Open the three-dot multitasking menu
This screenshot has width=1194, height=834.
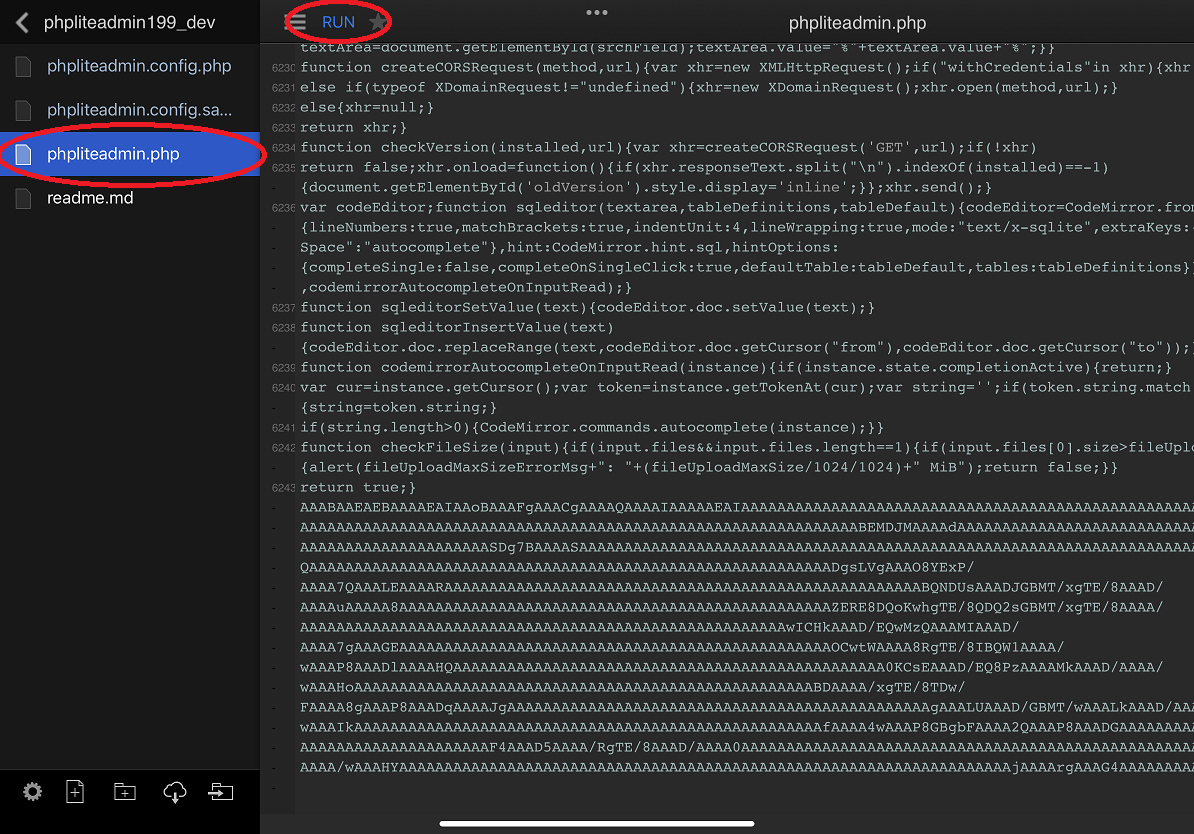[597, 12]
